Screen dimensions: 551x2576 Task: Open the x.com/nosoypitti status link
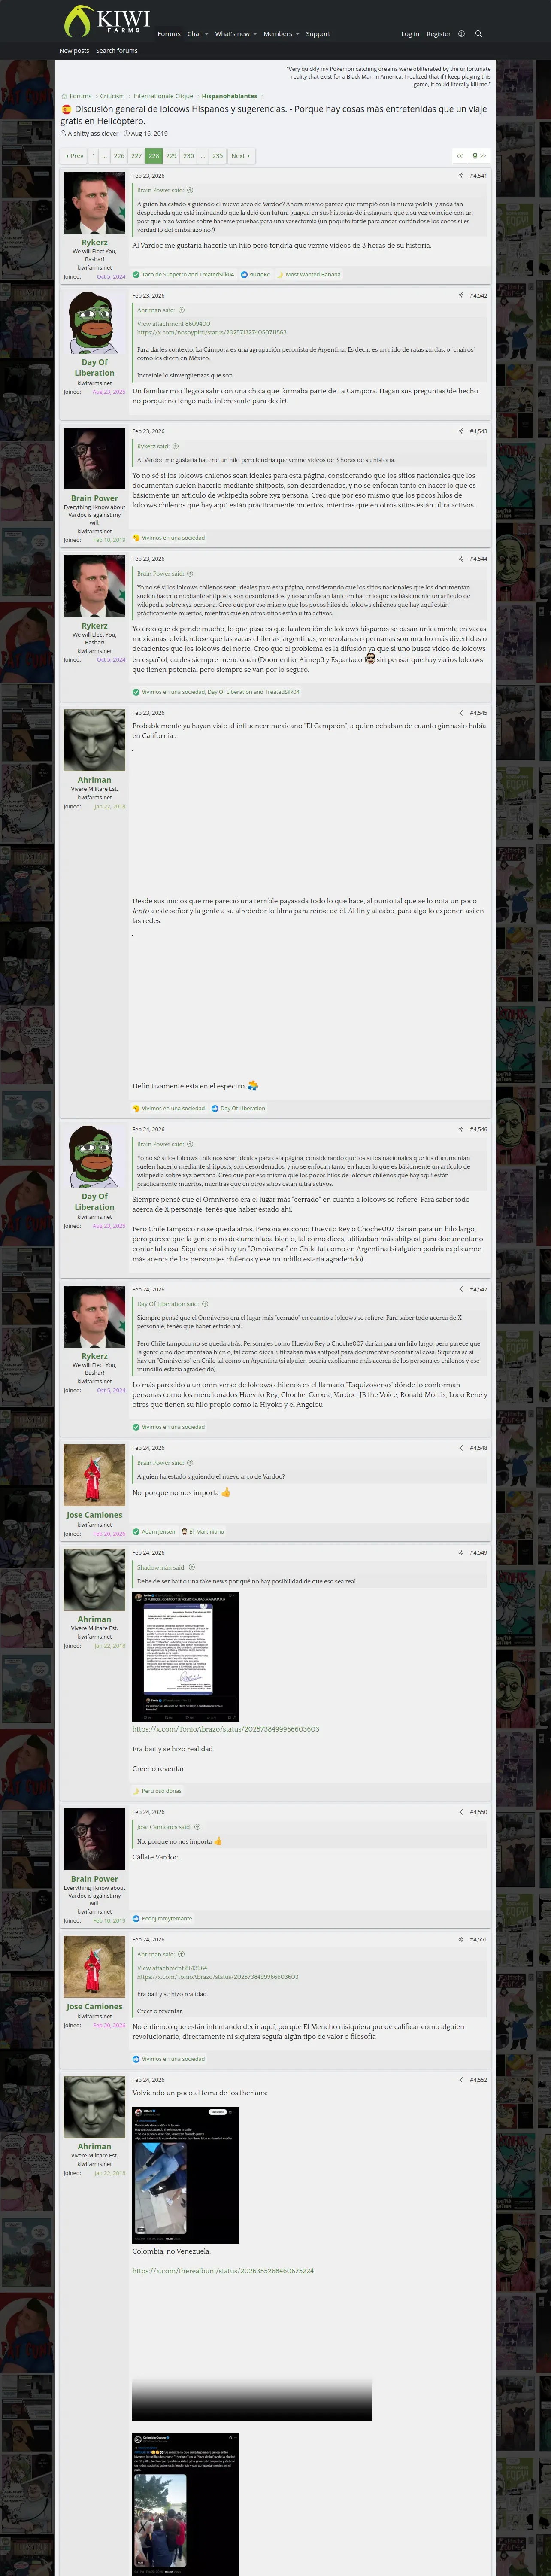(x=211, y=332)
